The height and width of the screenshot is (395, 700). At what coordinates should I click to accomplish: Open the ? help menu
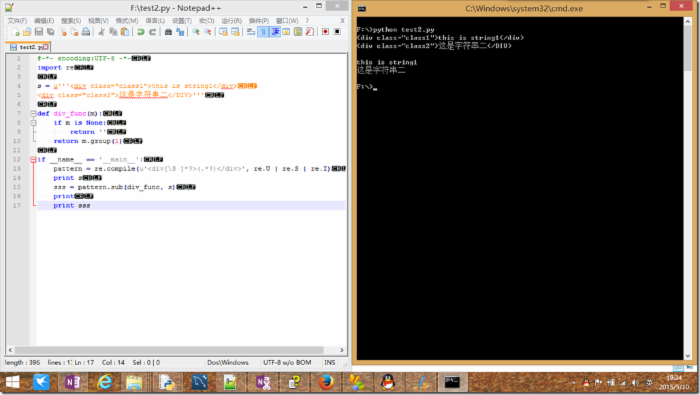coord(307,21)
